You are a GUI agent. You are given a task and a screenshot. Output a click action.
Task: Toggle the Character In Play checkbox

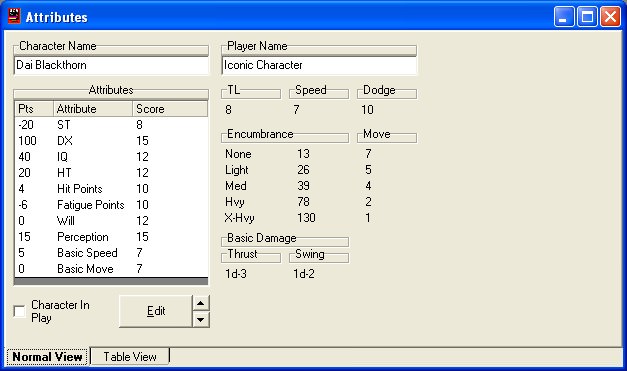coord(19,311)
